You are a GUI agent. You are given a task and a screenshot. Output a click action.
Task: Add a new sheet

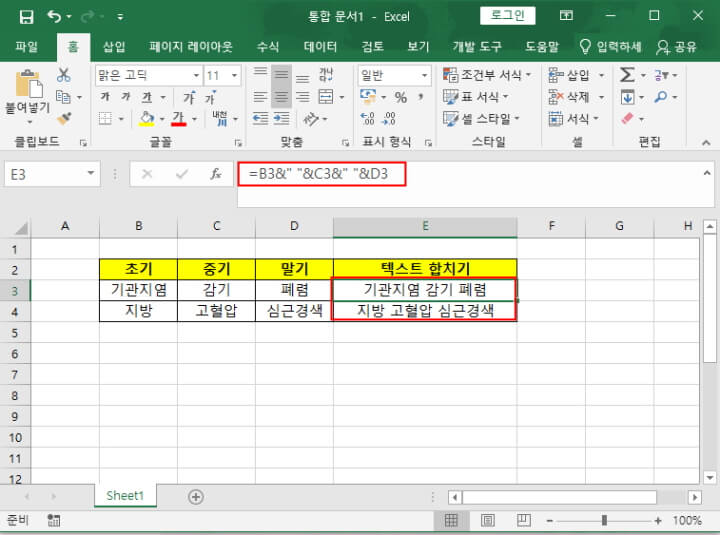click(196, 497)
